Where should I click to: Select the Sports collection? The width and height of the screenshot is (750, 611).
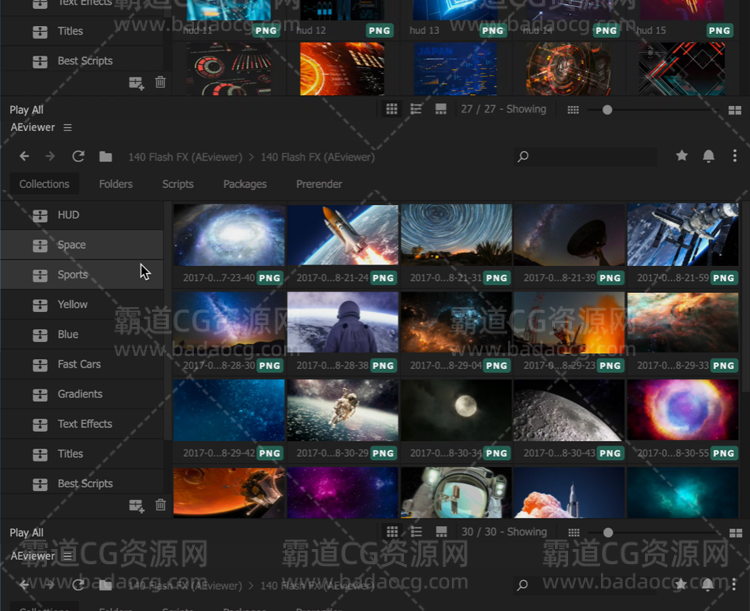pyautogui.click(x=82, y=275)
